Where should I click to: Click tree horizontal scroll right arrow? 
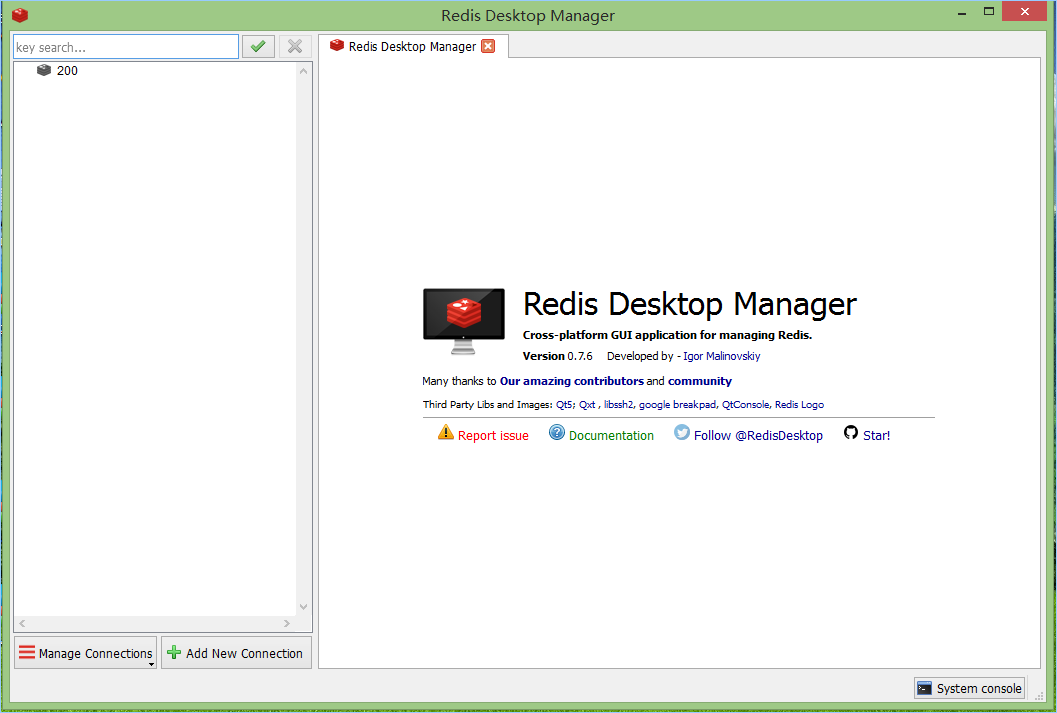[286, 623]
